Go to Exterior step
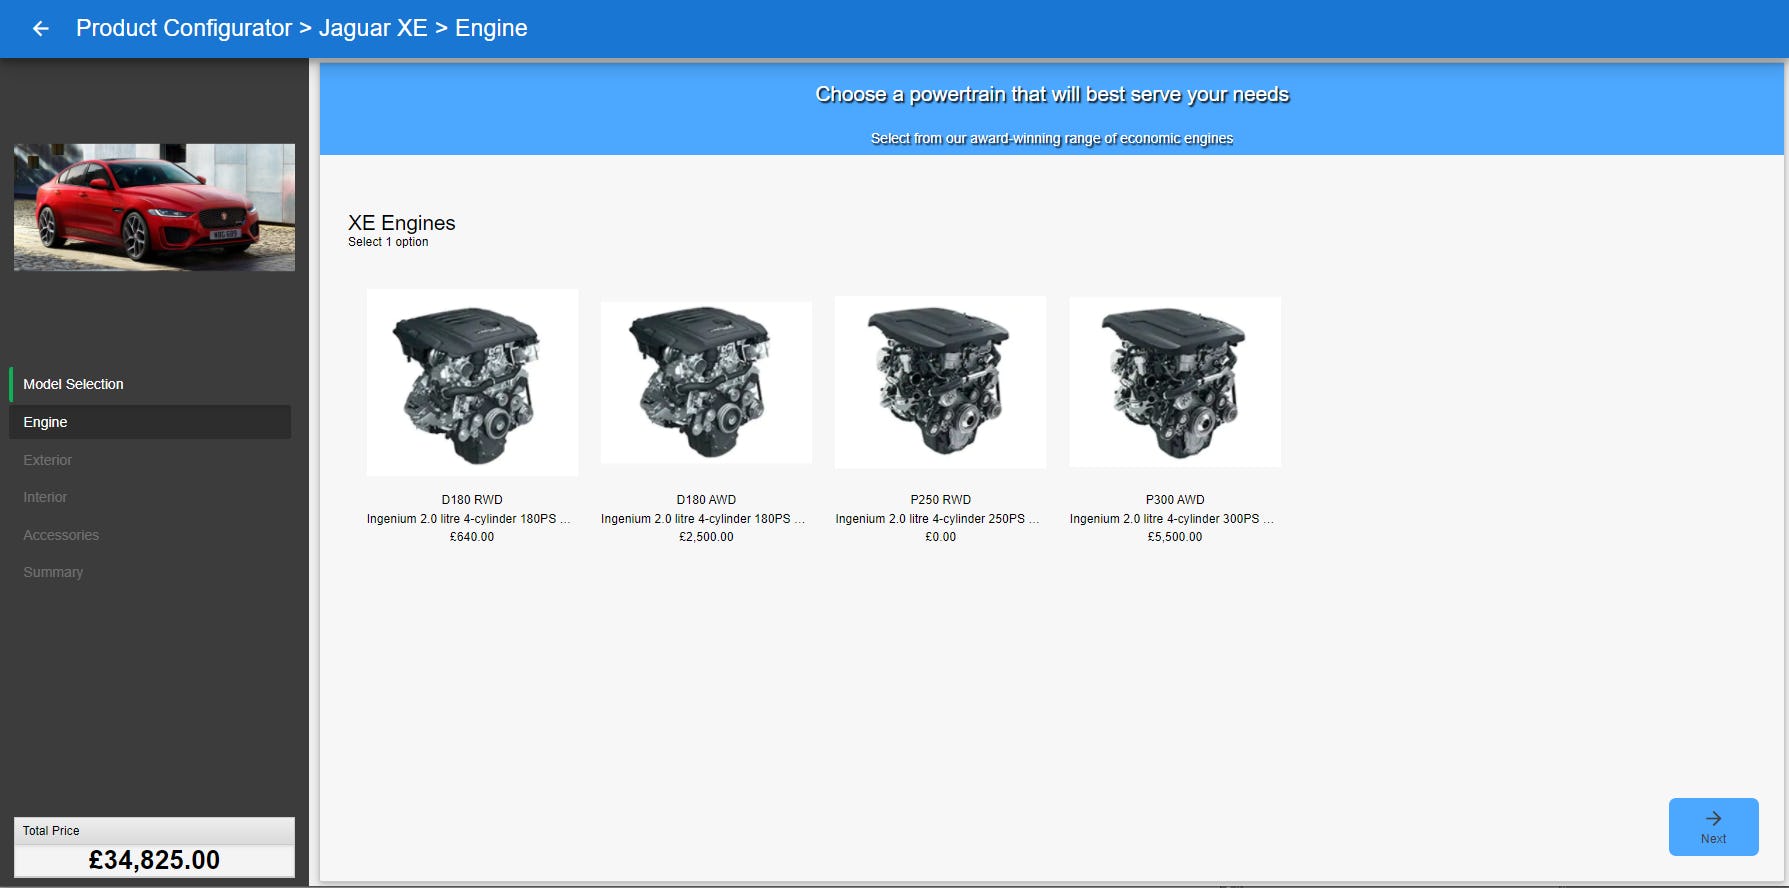The width and height of the screenshot is (1789, 888). pos(48,460)
